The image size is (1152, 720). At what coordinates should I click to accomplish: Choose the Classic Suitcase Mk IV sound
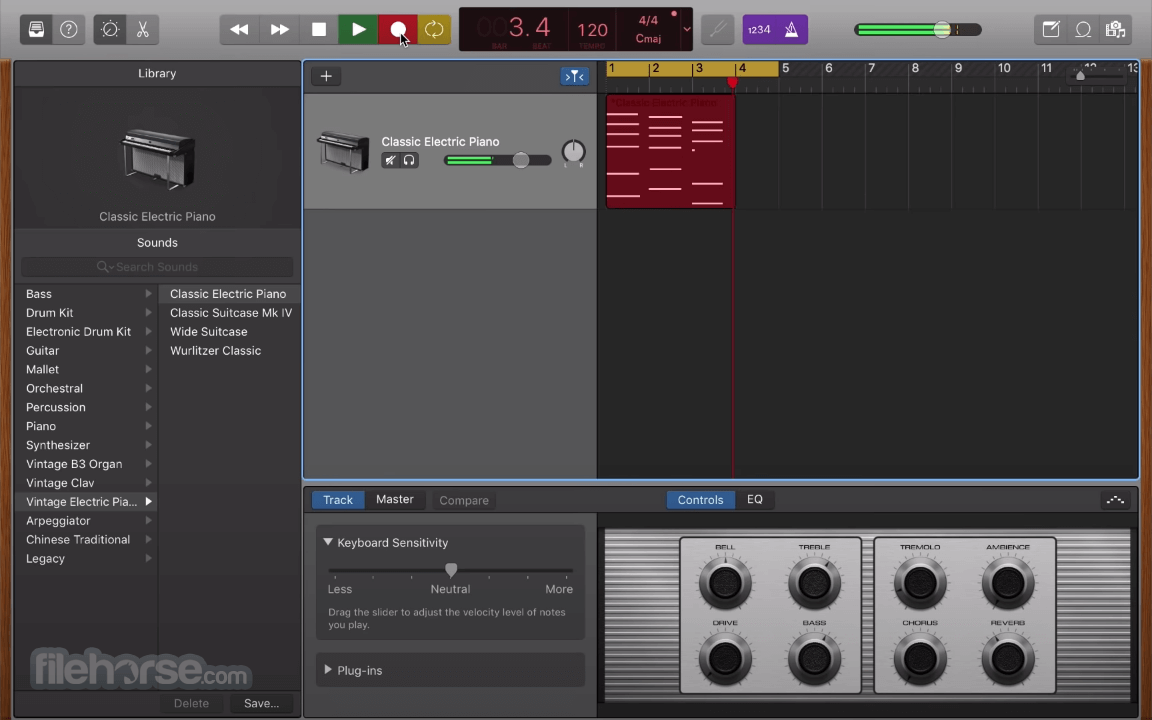pyautogui.click(x=231, y=313)
